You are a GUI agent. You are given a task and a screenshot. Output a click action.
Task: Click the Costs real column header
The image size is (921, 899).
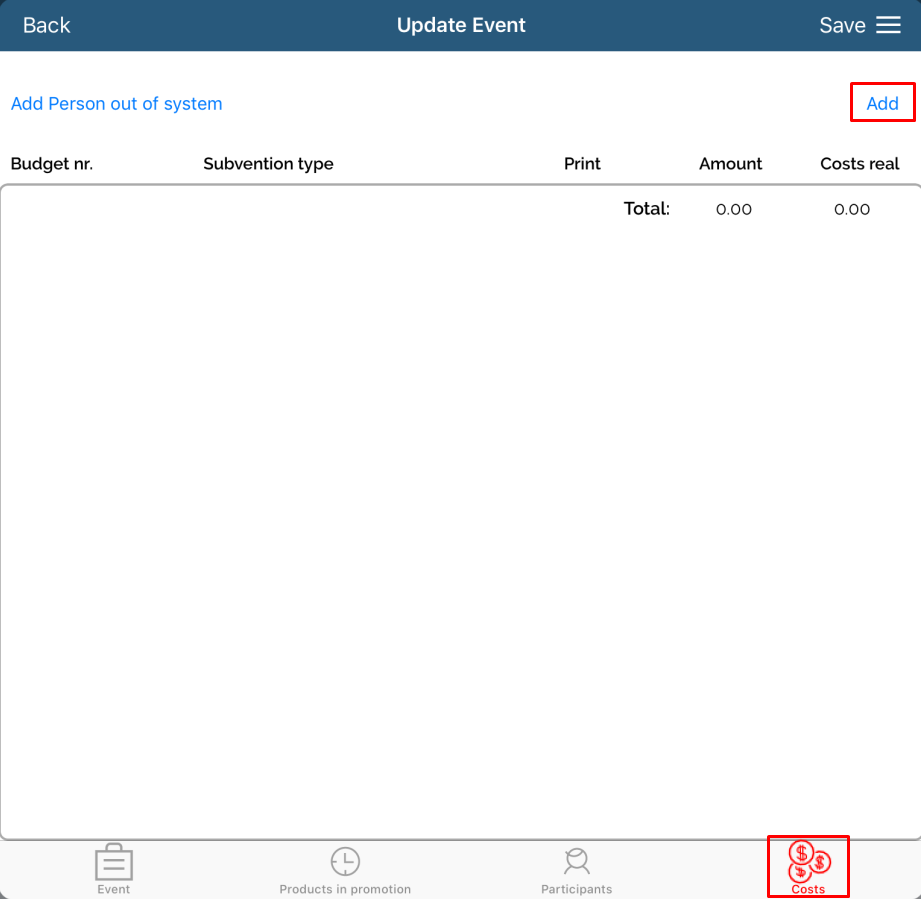coord(859,164)
